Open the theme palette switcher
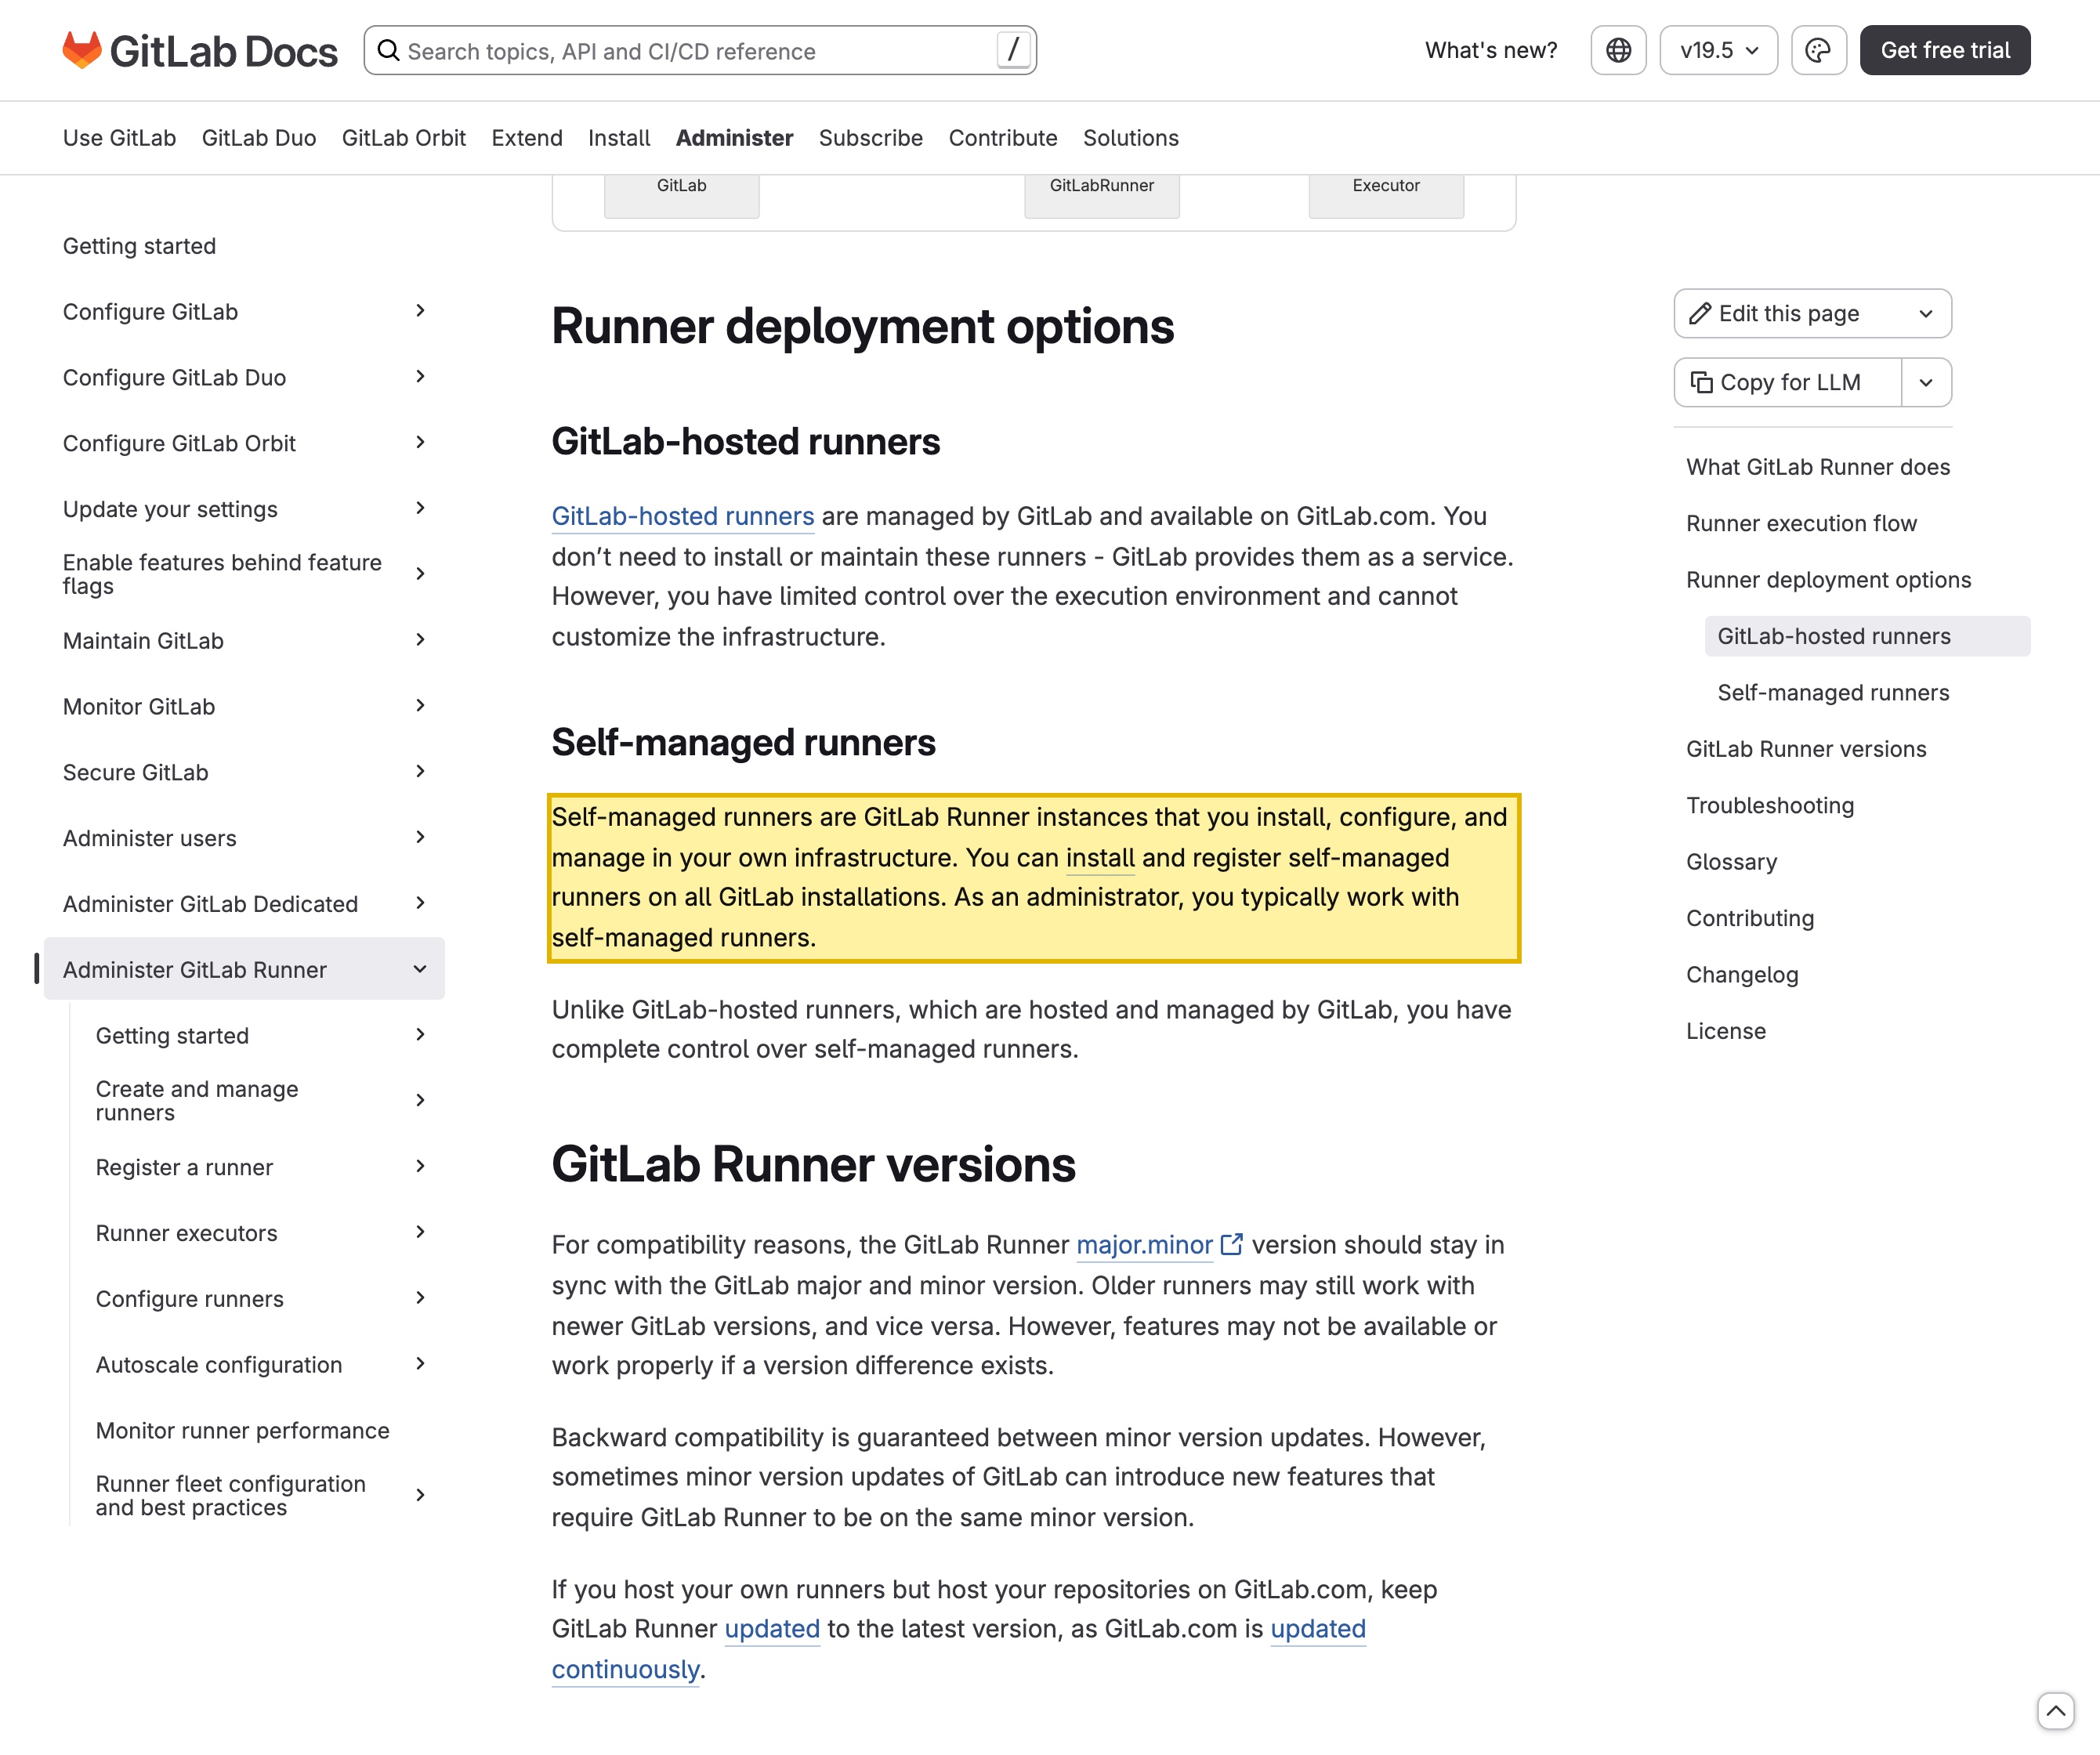Screen dimensions: 2100x1755 pyautogui.click(x=1818, y=50)
